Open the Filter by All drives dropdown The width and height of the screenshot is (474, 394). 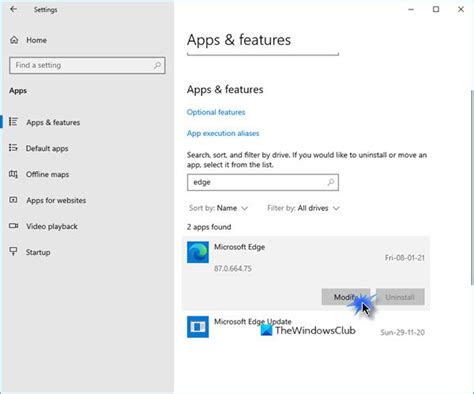tap(303, 208)
